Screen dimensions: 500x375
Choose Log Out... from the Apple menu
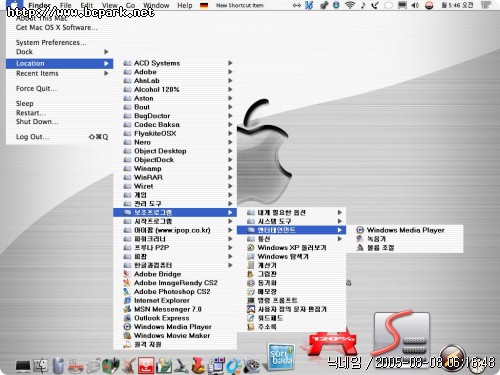click(x=59, y=137)
